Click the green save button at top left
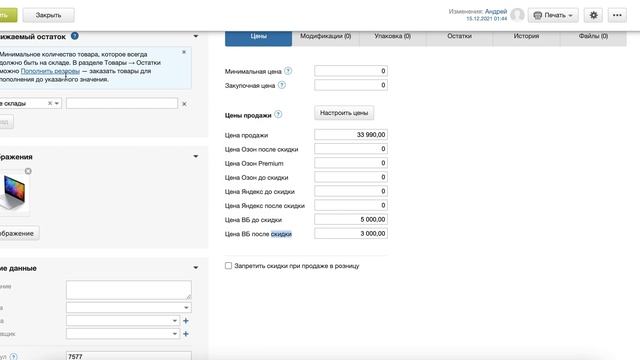The width and height of the screenshot is (640, 360). [8, 15]
